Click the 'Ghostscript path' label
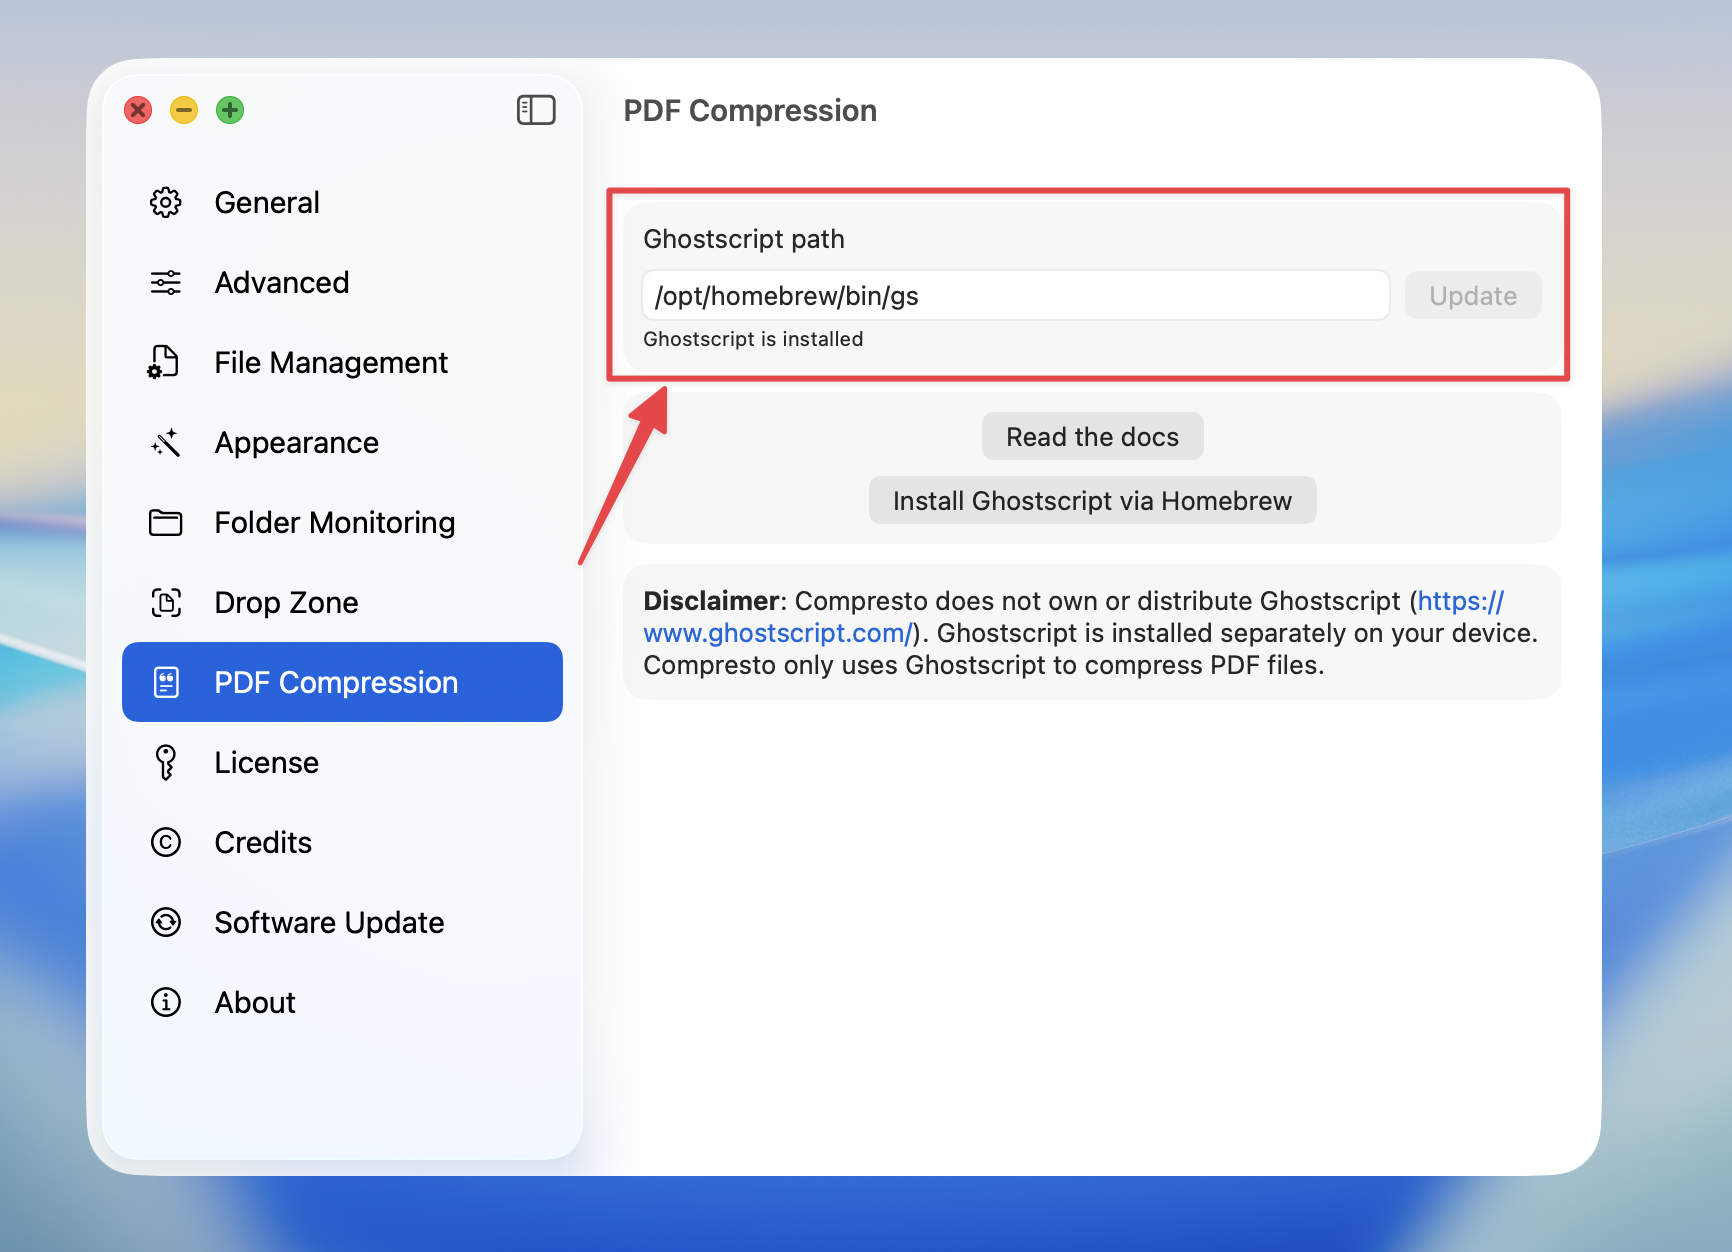The image size is (1732, 1252). 744,239
